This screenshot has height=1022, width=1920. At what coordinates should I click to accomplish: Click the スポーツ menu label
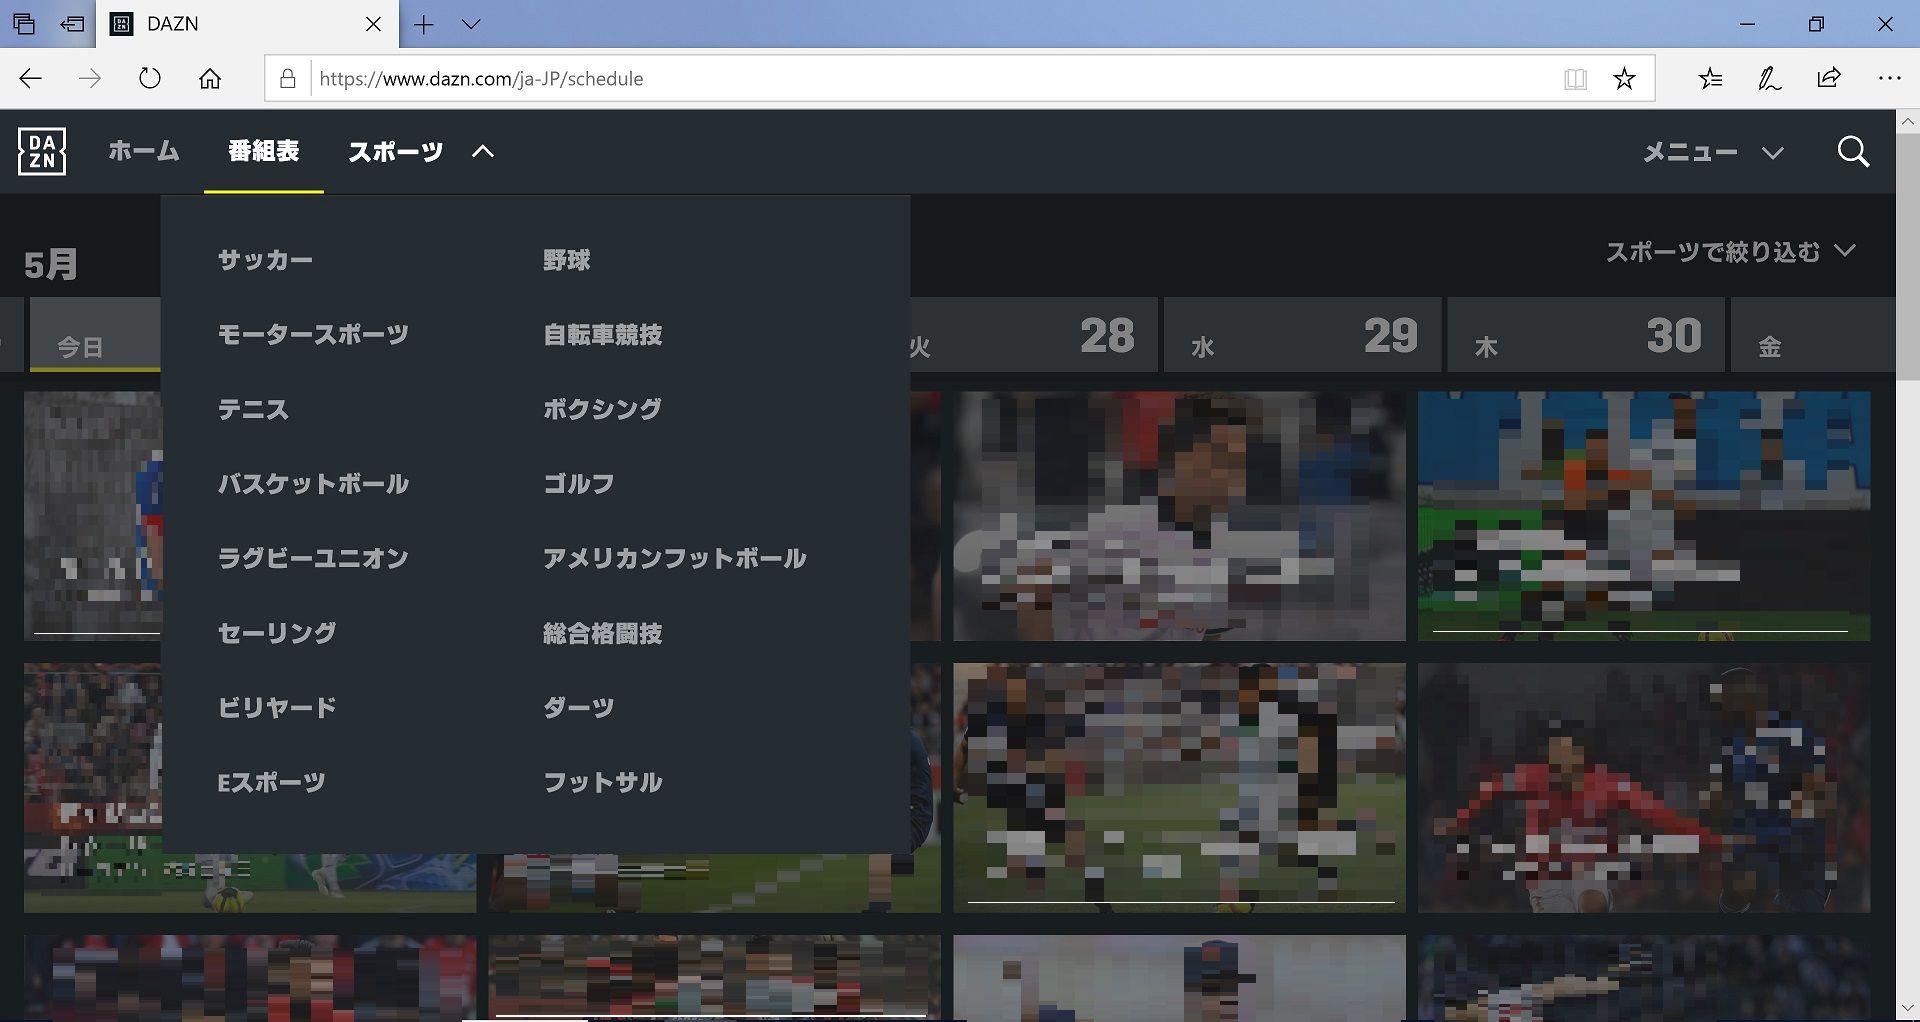pos(396,151)
